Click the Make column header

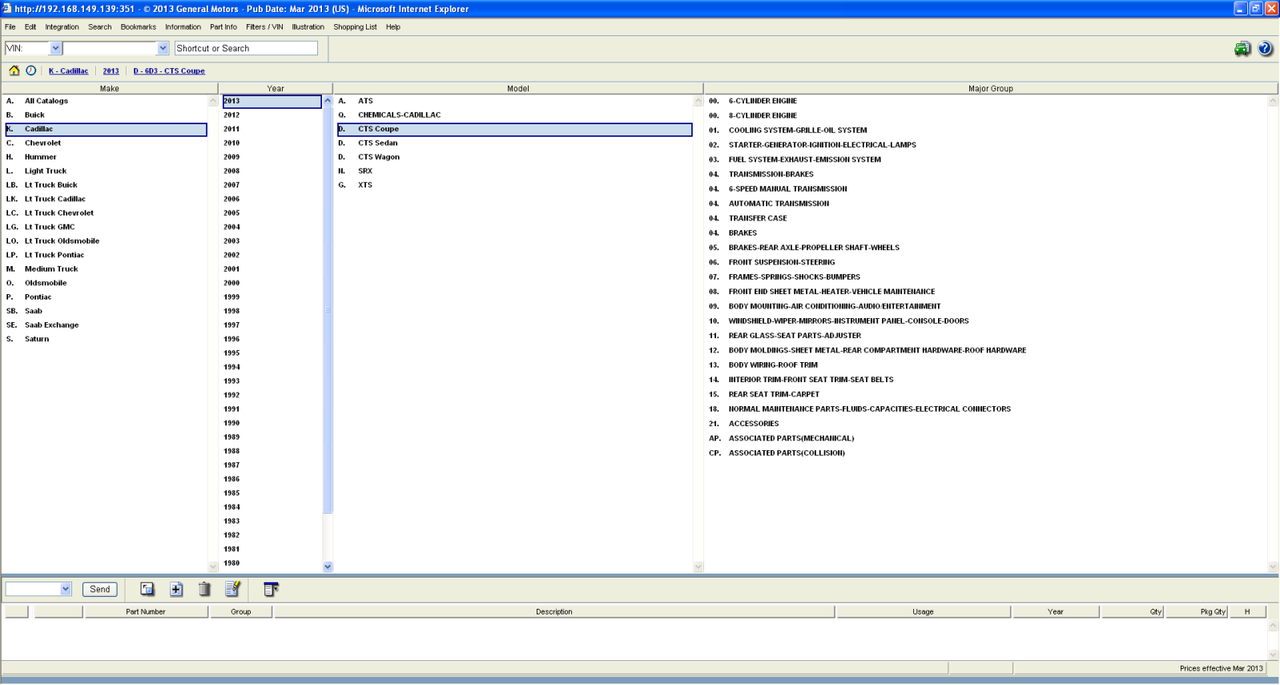[109, 88]
